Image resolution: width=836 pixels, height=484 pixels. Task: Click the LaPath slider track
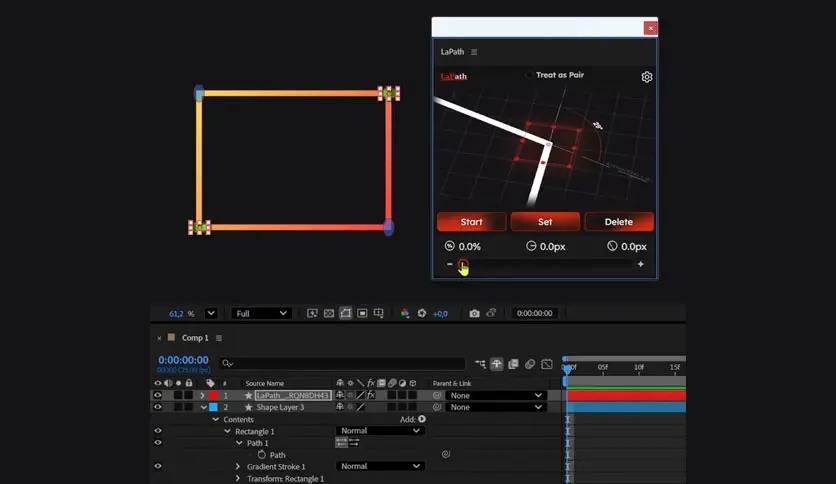546,264
